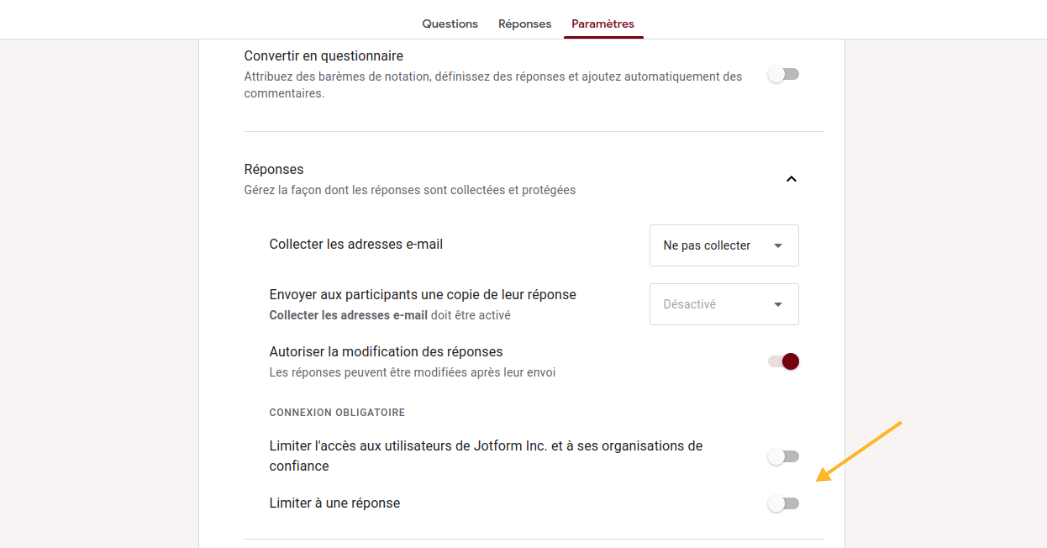Open the Désactivé dropdown
Viewport: 1047px width, 548px height.
[723, 304]
